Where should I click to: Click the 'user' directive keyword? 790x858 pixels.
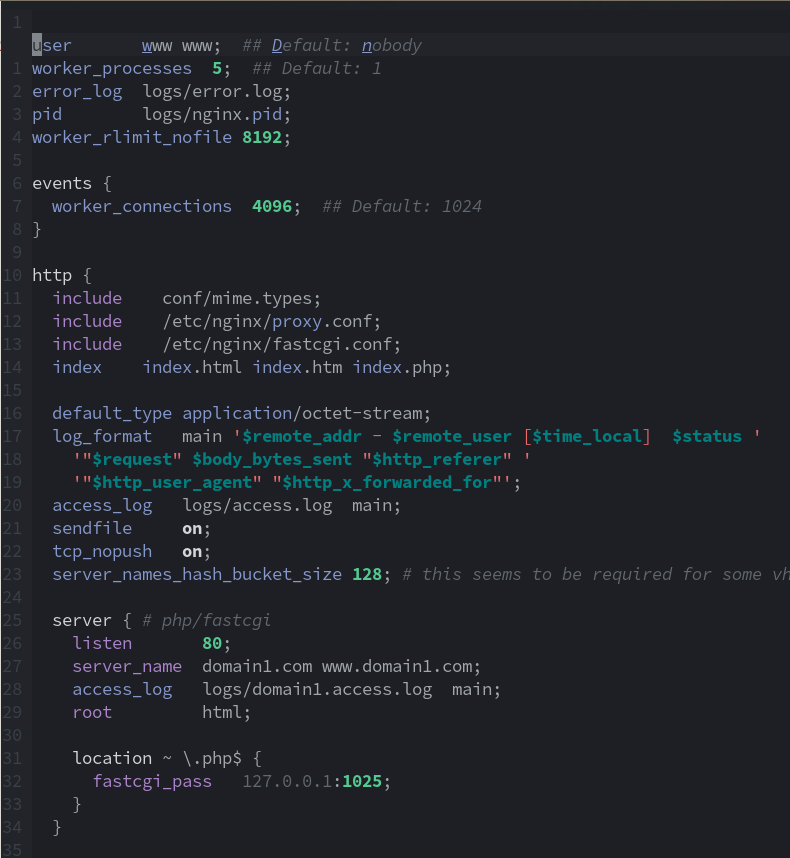(x=52, y=45)
